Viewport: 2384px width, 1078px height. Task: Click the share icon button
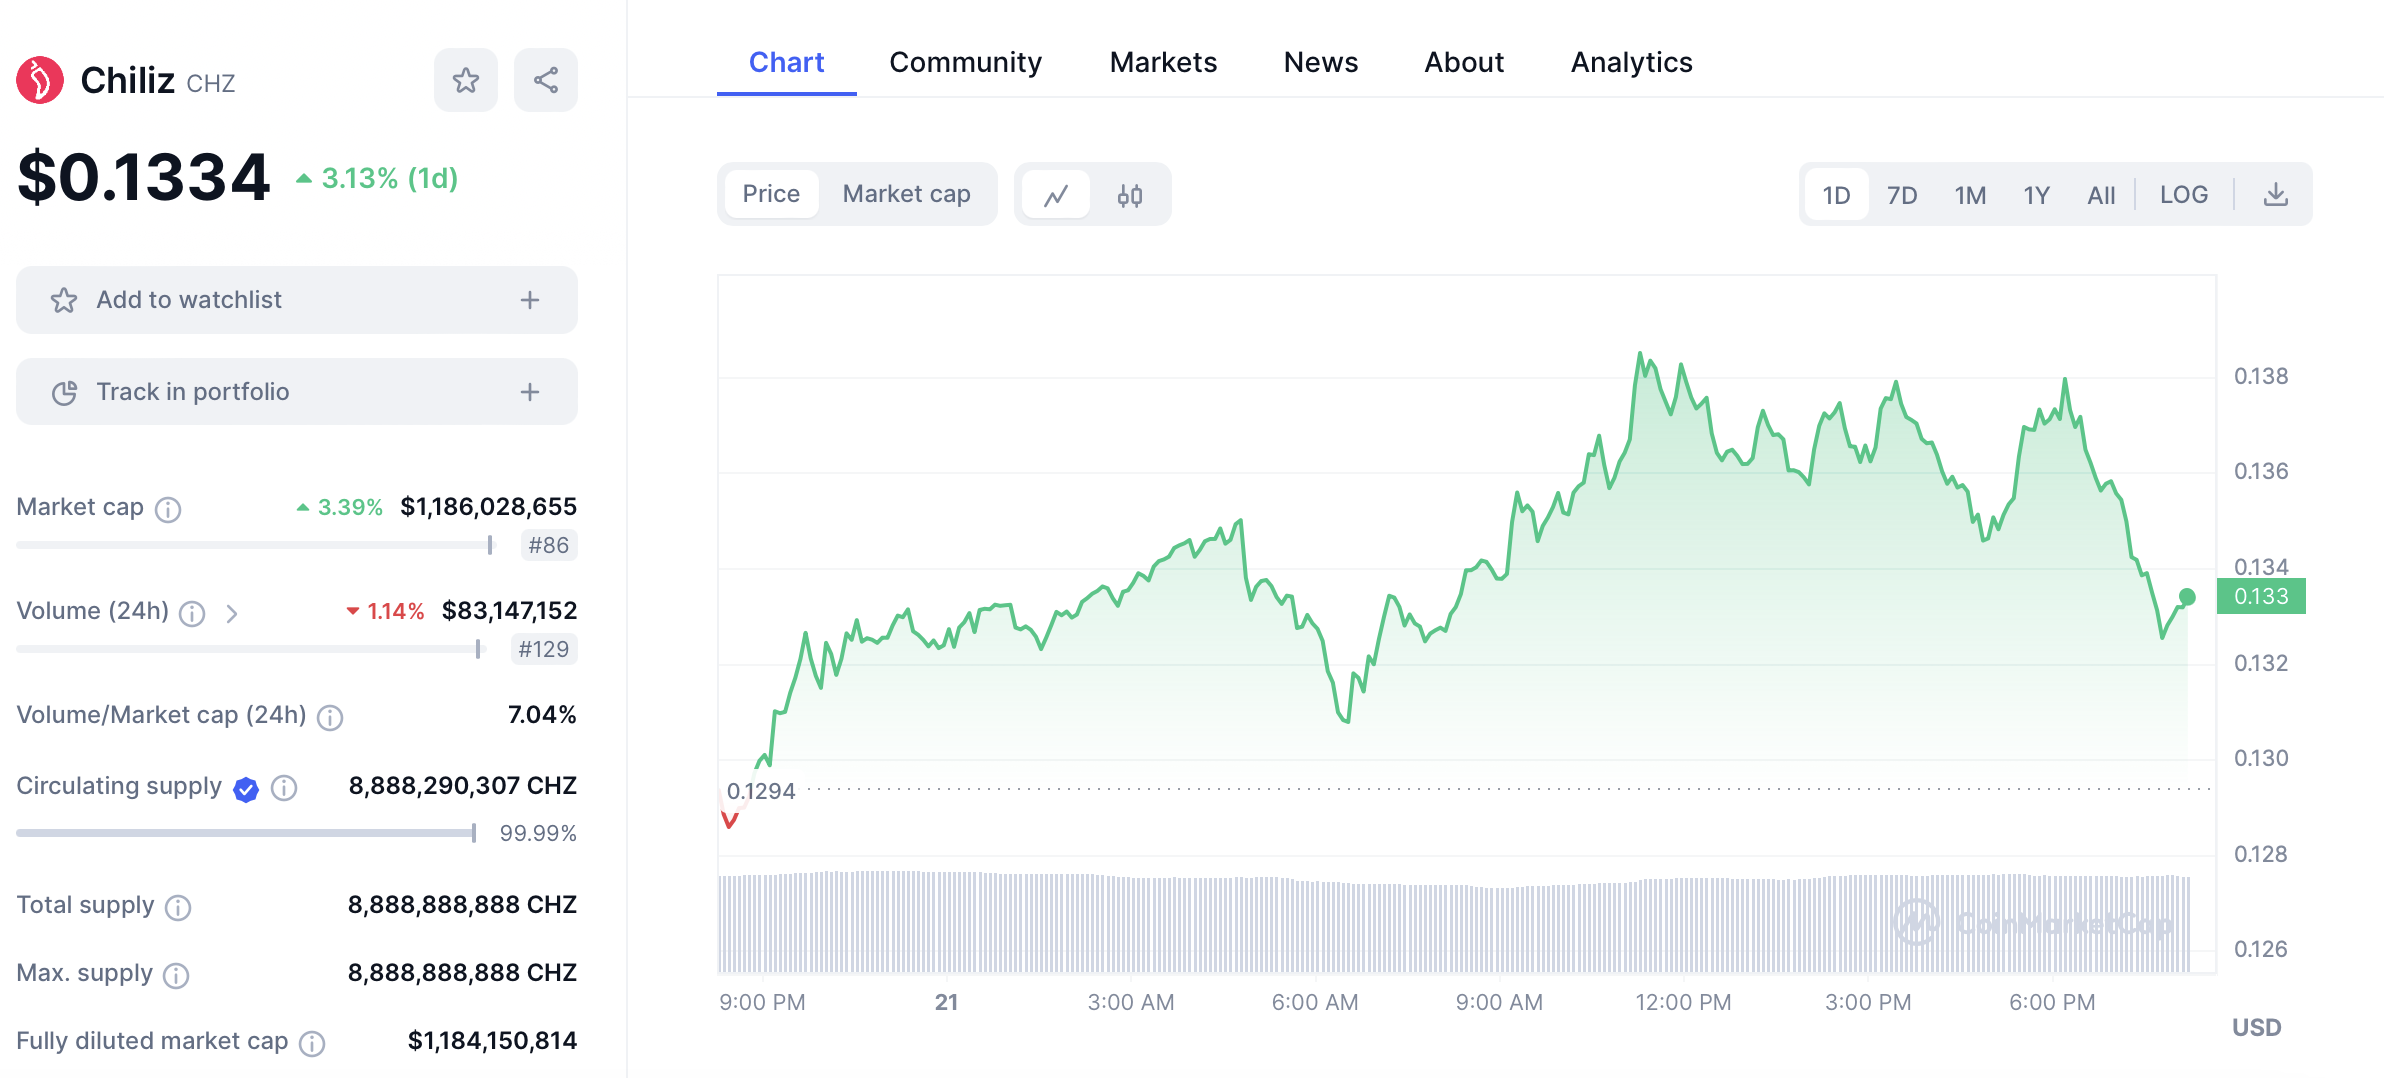click(x=545, y=80)
